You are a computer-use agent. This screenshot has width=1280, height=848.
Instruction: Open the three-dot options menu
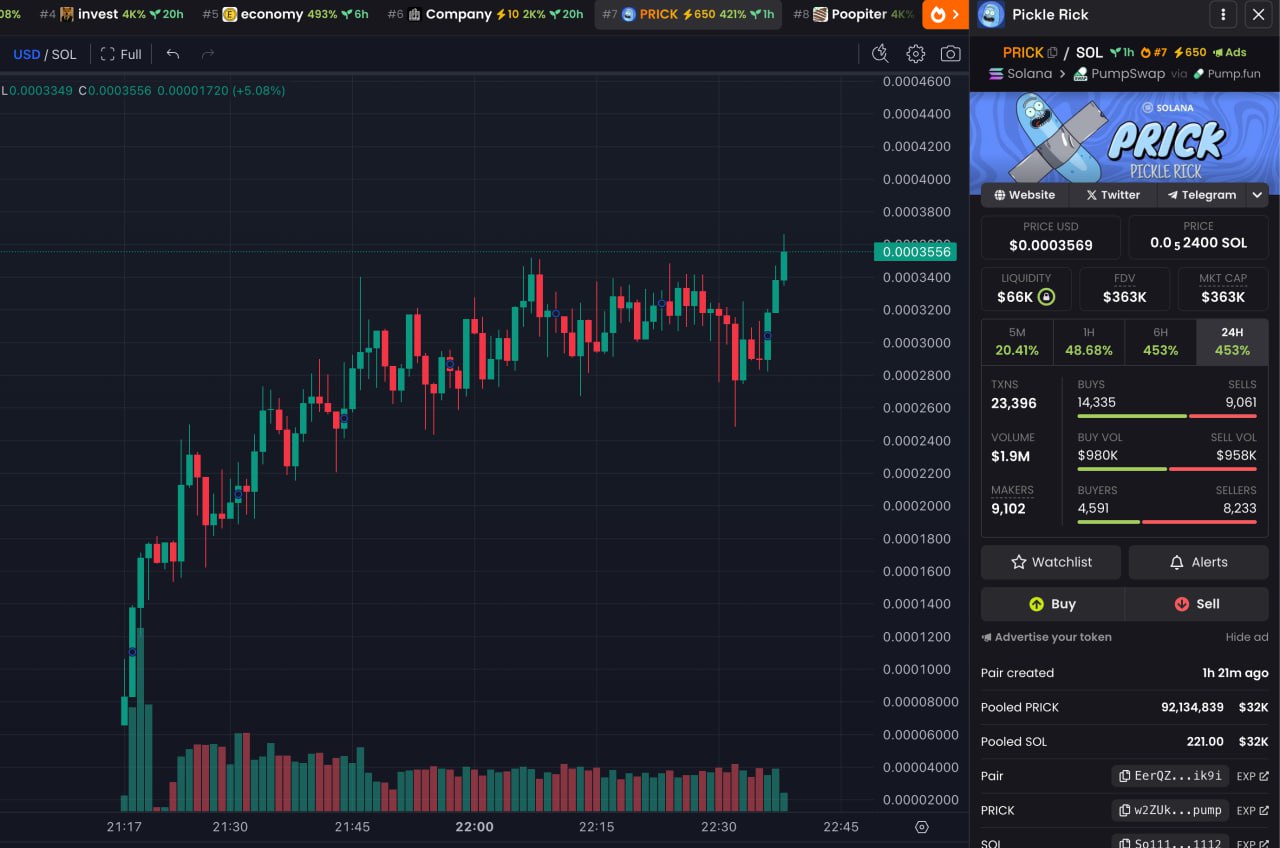coord(1223,15)
